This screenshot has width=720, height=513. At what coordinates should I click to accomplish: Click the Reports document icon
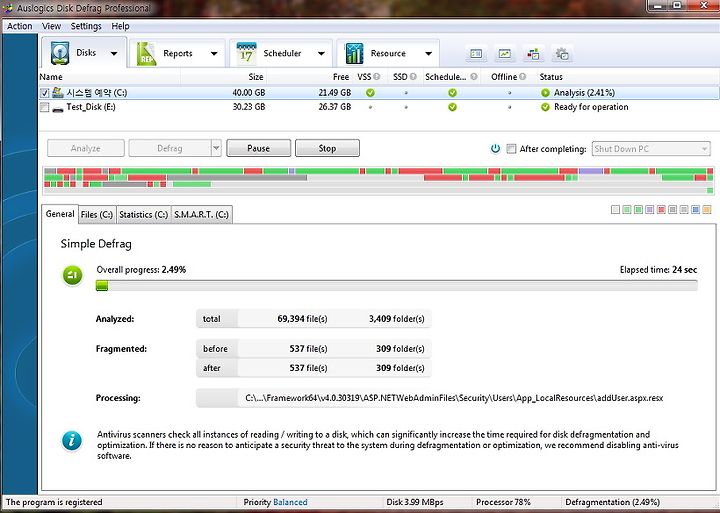[146, 53]
